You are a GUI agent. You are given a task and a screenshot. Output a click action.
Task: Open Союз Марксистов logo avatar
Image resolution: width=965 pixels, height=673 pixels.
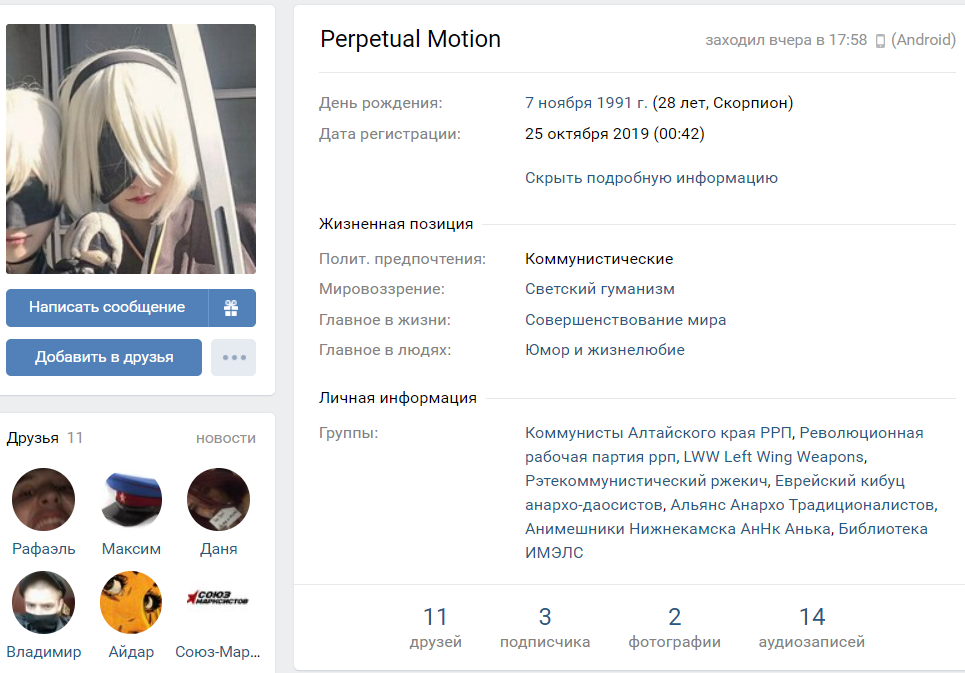click(x=218, y=602)
